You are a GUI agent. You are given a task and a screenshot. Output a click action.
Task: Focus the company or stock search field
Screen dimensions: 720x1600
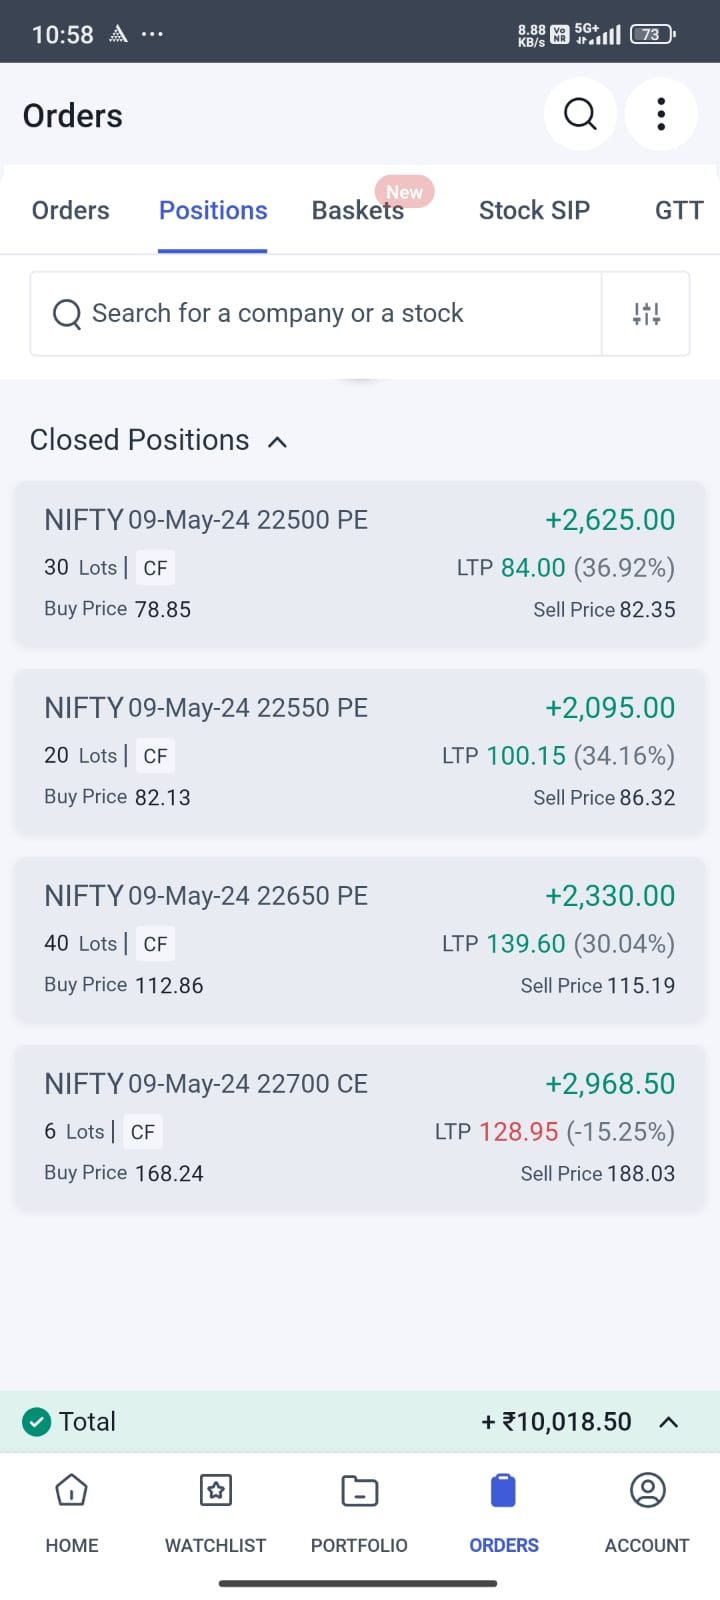point(315,314)
